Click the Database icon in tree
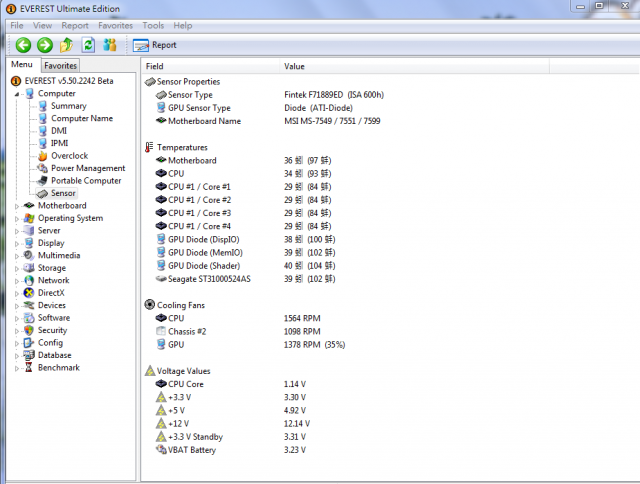Screen dimensions: 640x484 [x=29, y=355]
